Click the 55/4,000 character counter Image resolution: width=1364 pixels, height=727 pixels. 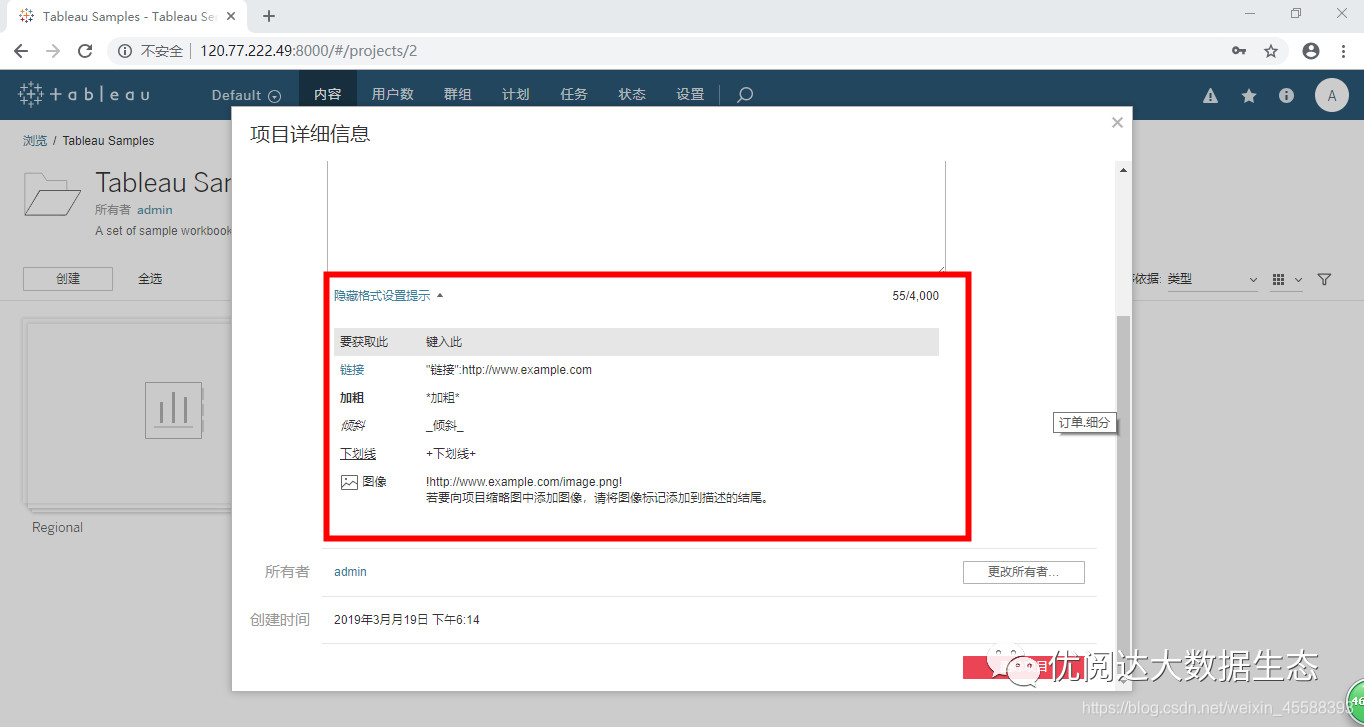pyautogui.click(x=916, y=296)
